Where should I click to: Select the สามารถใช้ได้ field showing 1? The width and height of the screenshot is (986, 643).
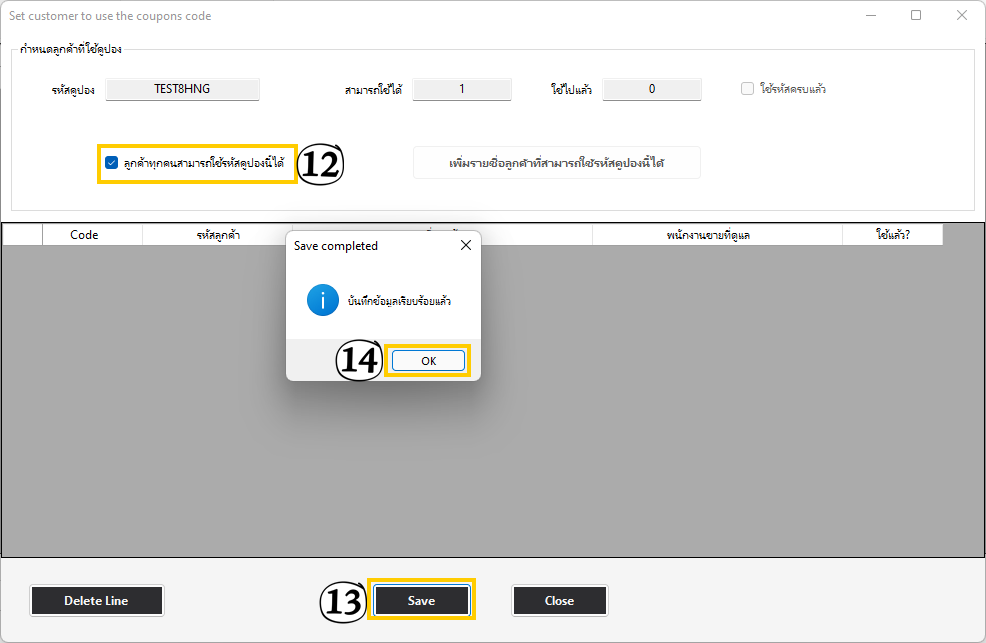(x=462, y=89)
